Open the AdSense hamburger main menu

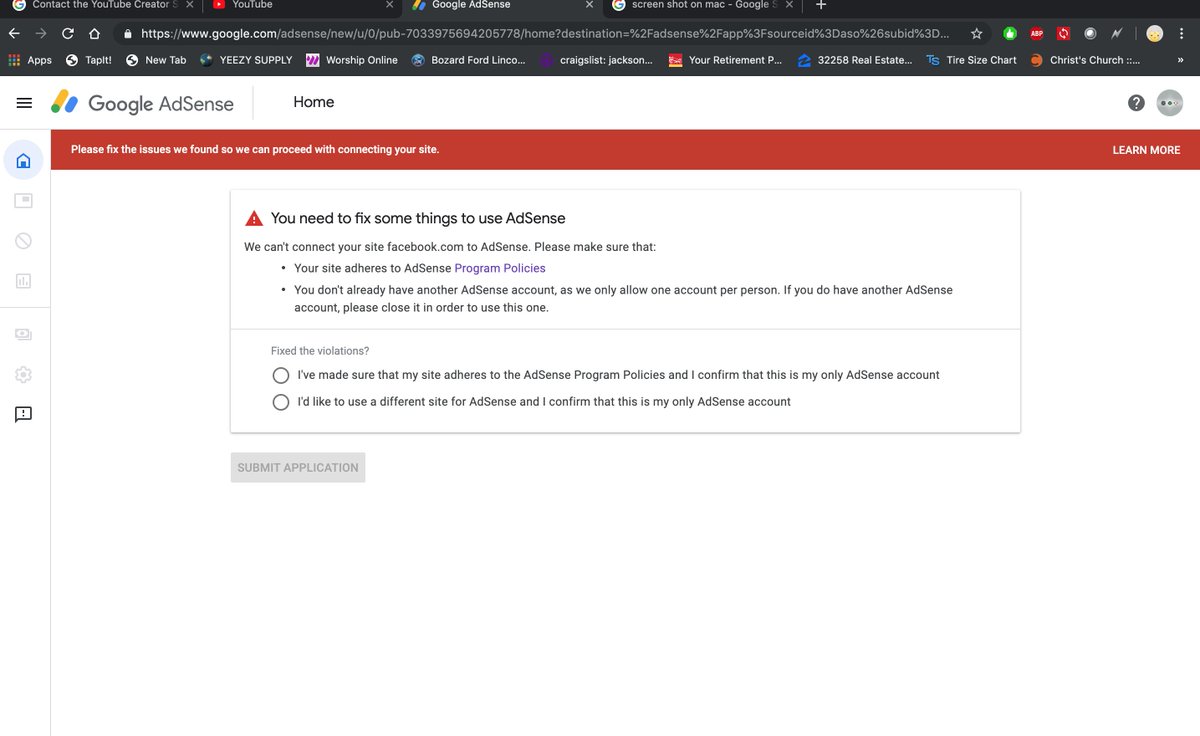coord(24,103)
